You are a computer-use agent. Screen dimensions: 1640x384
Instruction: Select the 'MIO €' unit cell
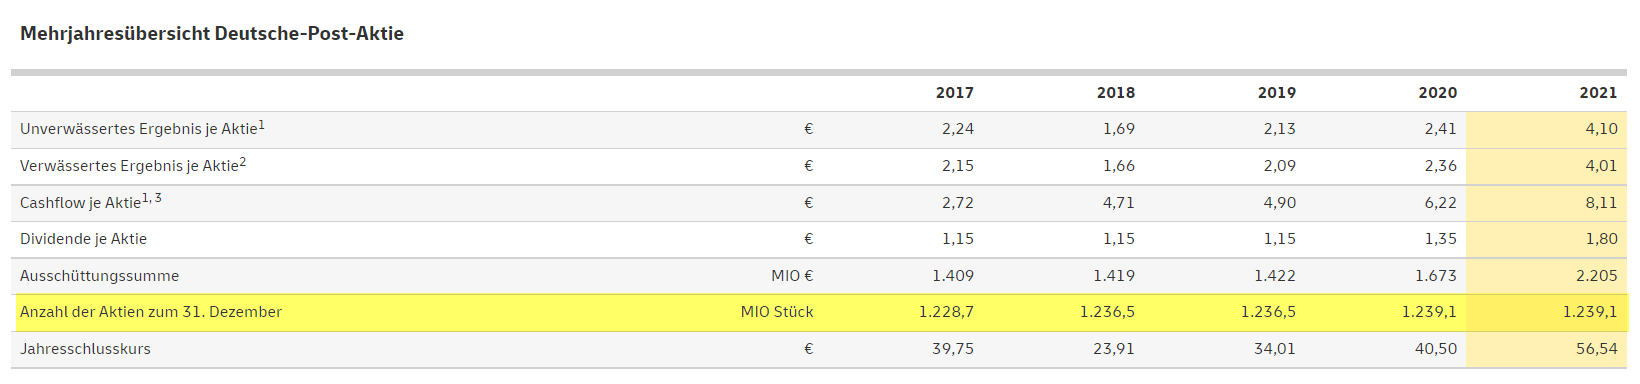pyautogui.click(x=792, y=276)
